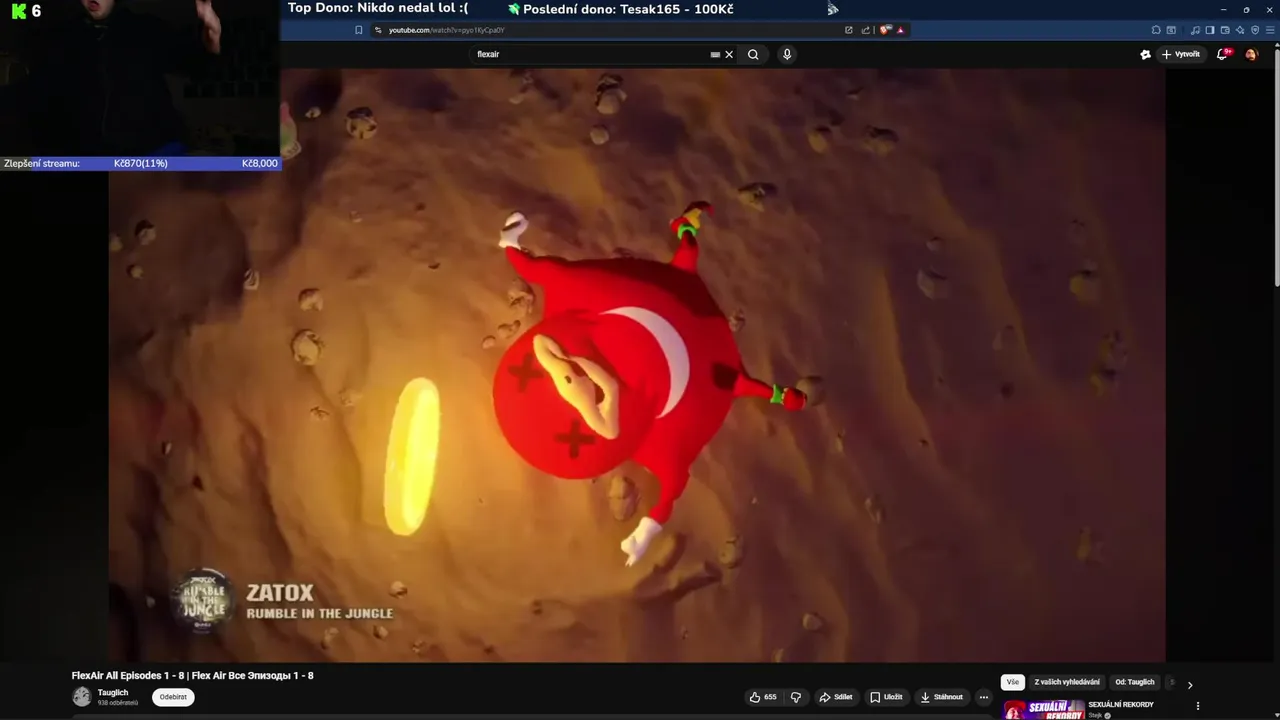Viewport: 1280px width, 720px height.
Task: Open the SEXUÁLNÍ REKORDY video title link
Action: (1121, 705)
